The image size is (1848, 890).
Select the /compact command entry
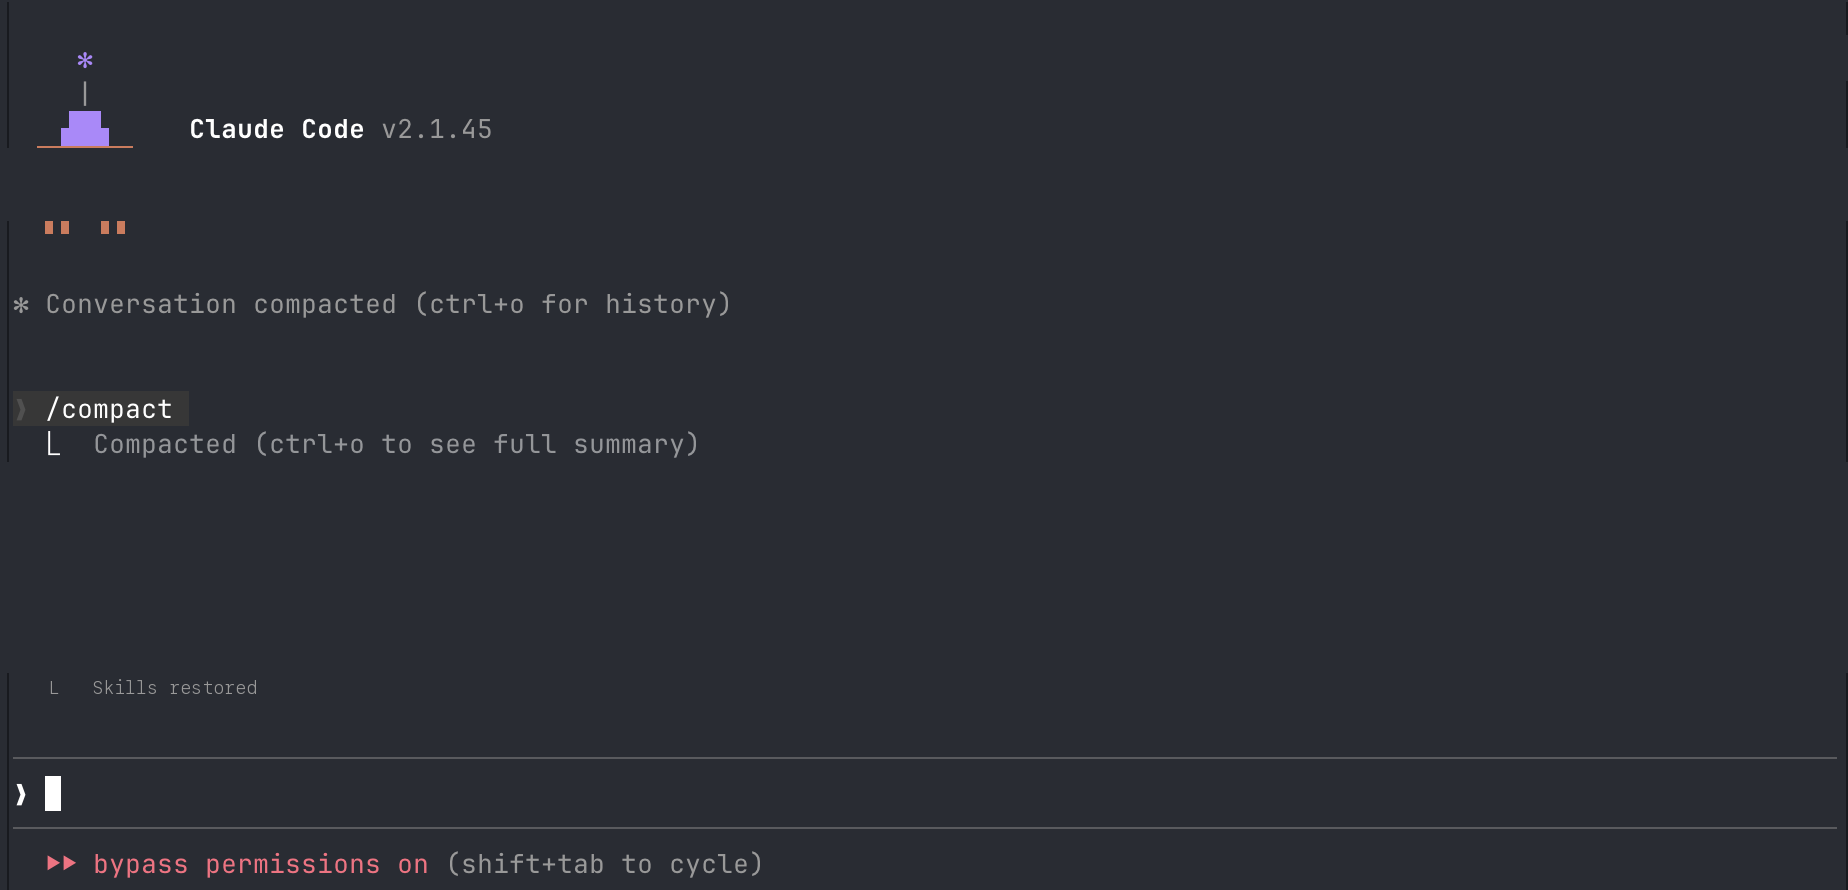point(110,409)
